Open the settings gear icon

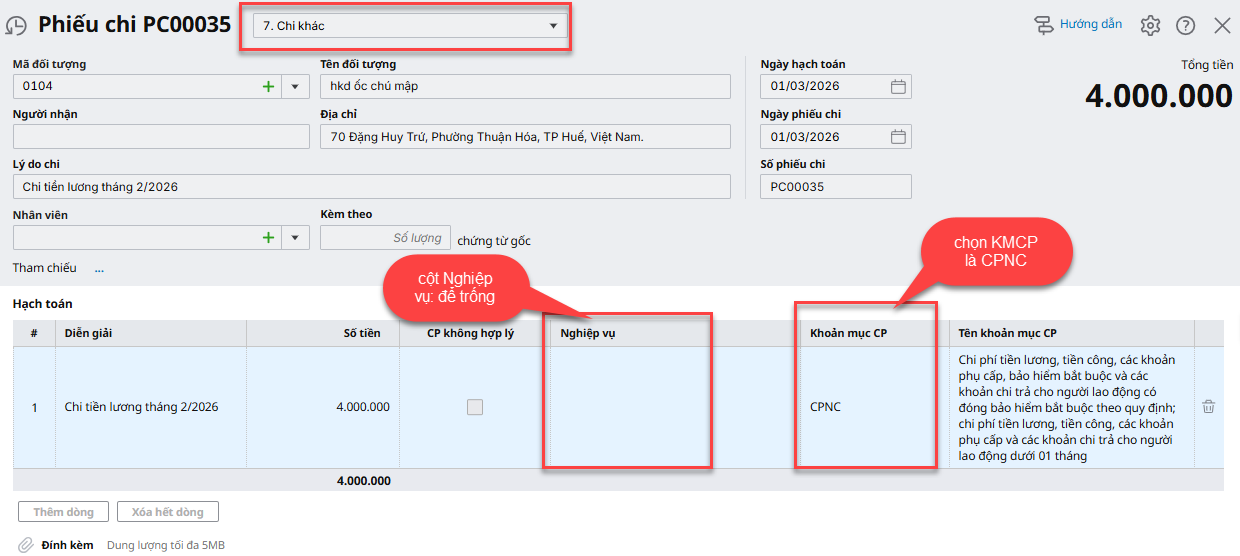(x=1150, y=26)
